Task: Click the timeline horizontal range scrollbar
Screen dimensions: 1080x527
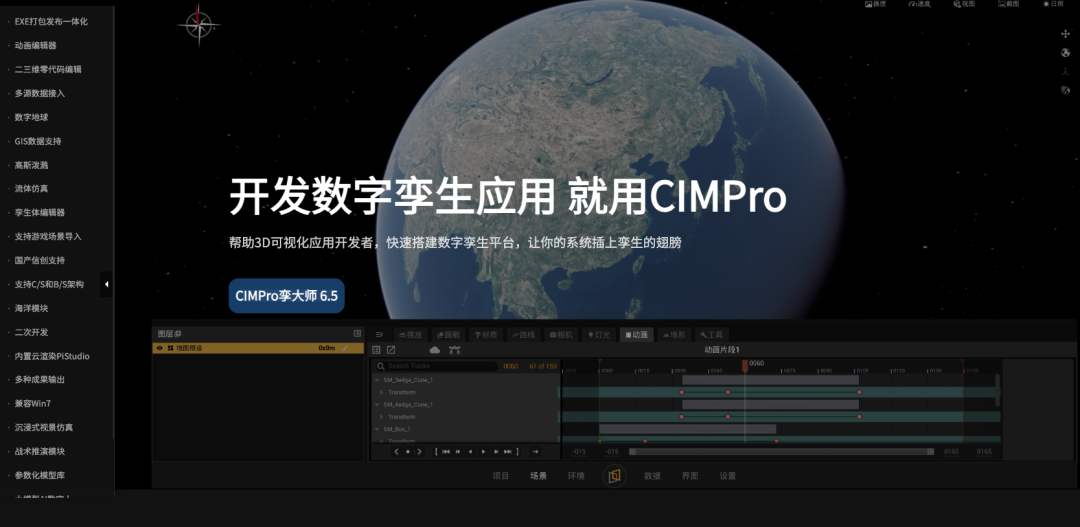Action: [x=781, y=452]
